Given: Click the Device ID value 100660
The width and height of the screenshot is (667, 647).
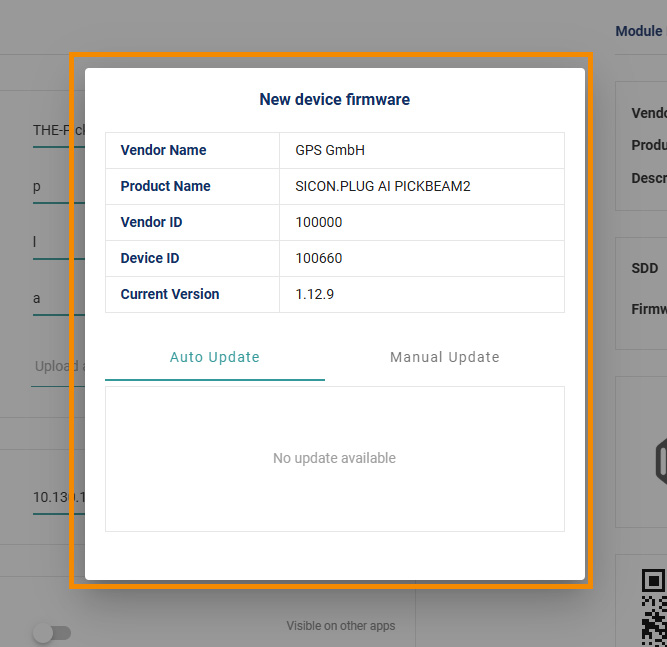Looking at the screenshot, I should [319, 258].
